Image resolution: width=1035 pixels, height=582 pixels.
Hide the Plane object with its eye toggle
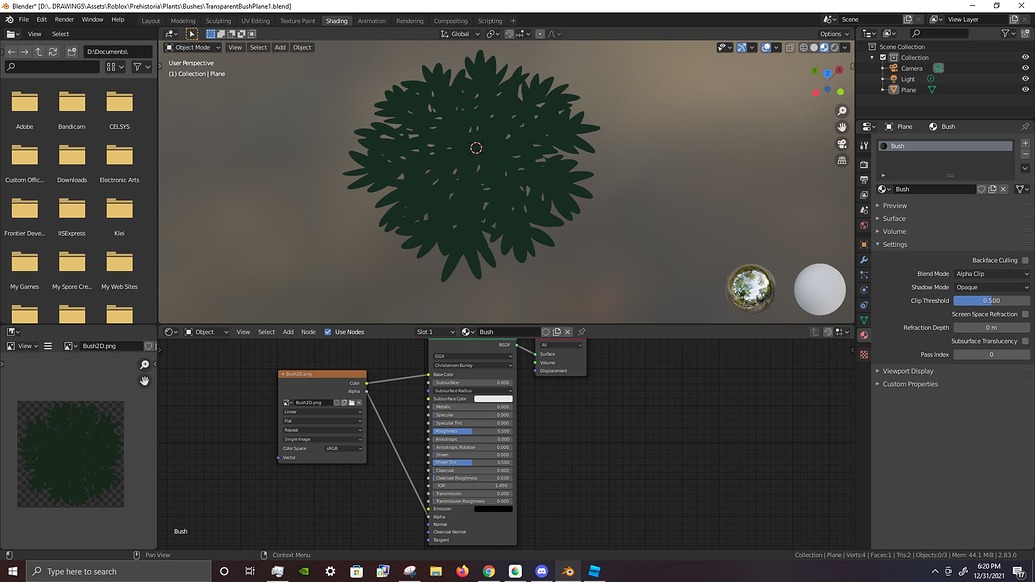[x=1025, y=90]
